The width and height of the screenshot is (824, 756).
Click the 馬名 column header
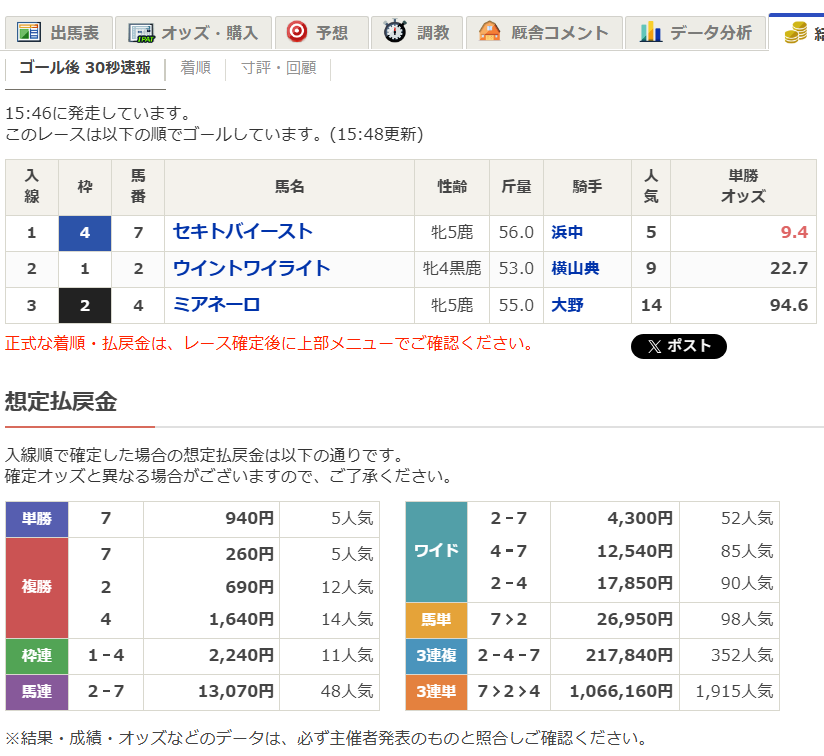point(290,187)
